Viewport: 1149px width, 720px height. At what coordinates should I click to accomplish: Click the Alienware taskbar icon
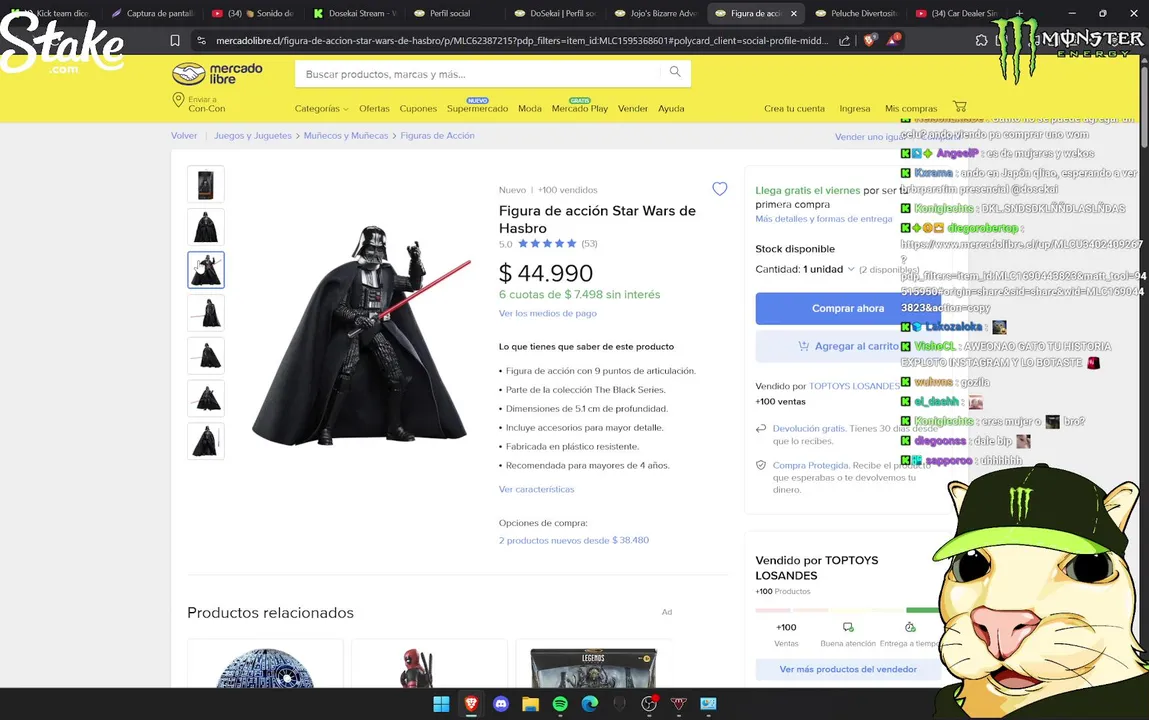[x=619, y=704]
